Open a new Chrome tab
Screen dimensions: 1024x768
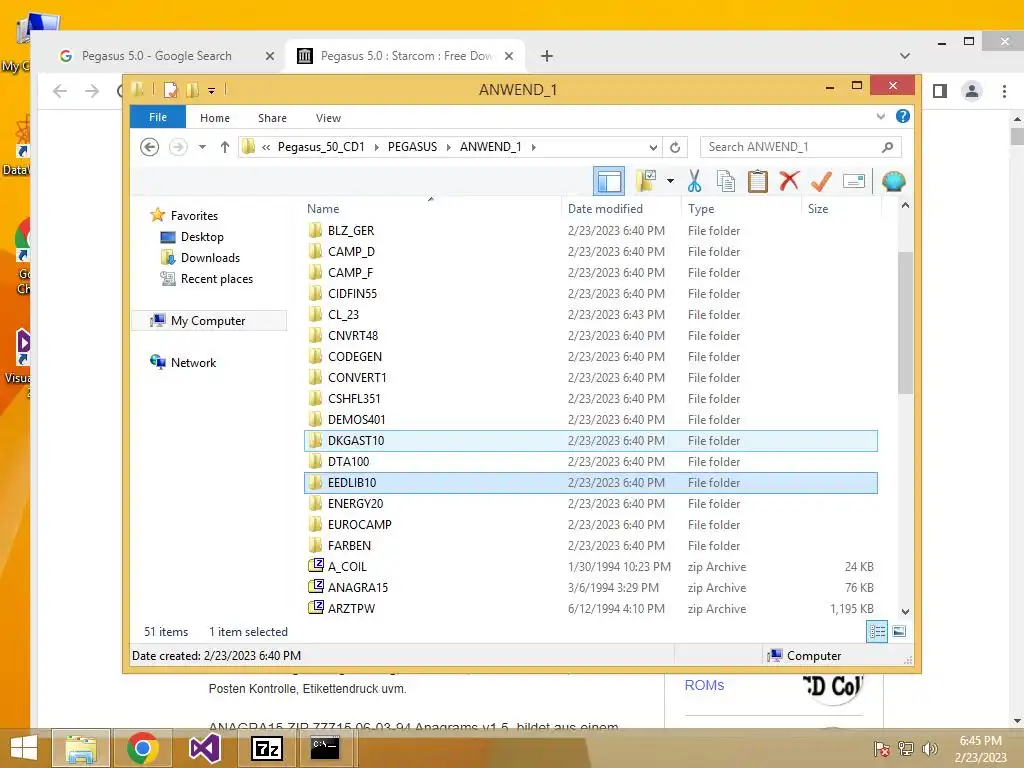pos(547,56)
